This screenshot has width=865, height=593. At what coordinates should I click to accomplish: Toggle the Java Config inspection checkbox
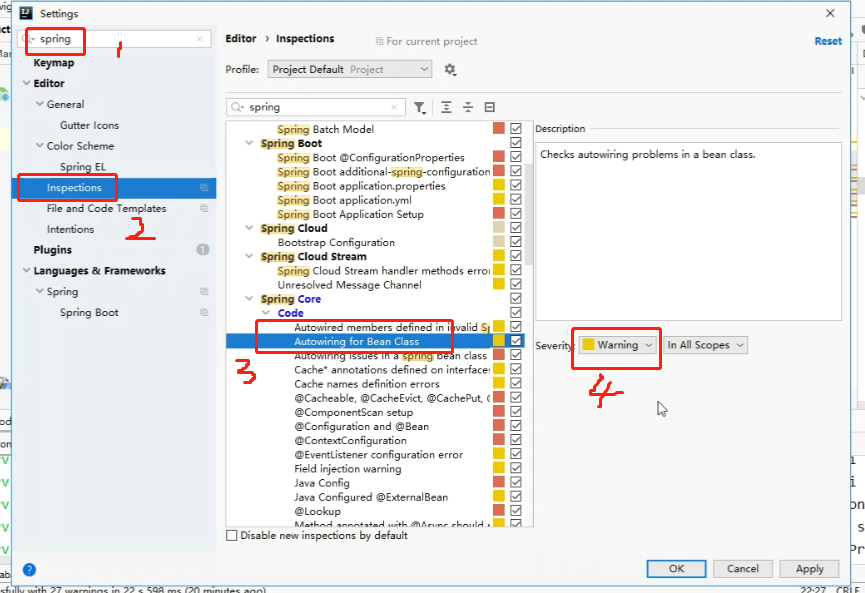point(516,483)
